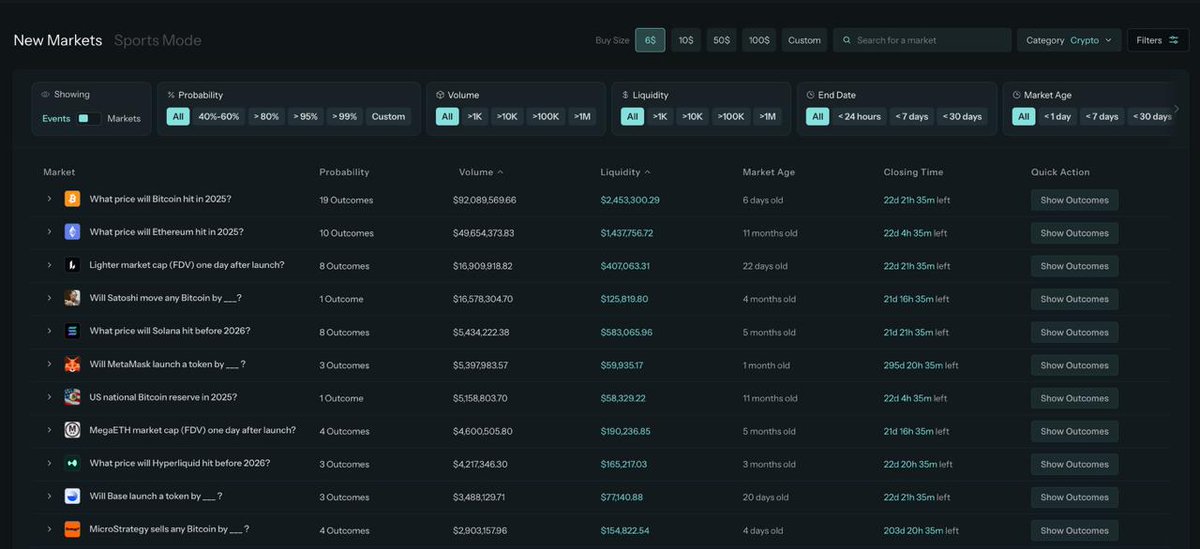Select the > 99% probability filter
Image resolution: width=1200 pixels, height=549 pixels.
(345, 116)
